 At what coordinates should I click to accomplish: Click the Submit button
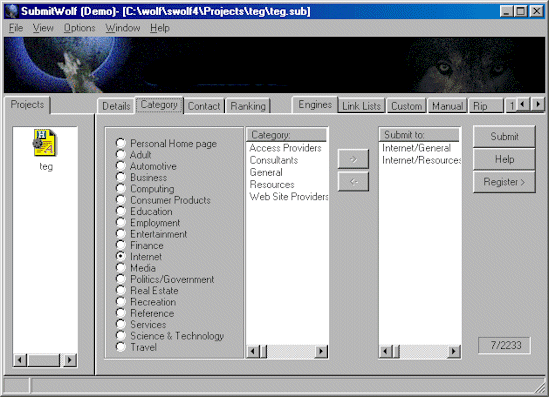tap(504, 136)
